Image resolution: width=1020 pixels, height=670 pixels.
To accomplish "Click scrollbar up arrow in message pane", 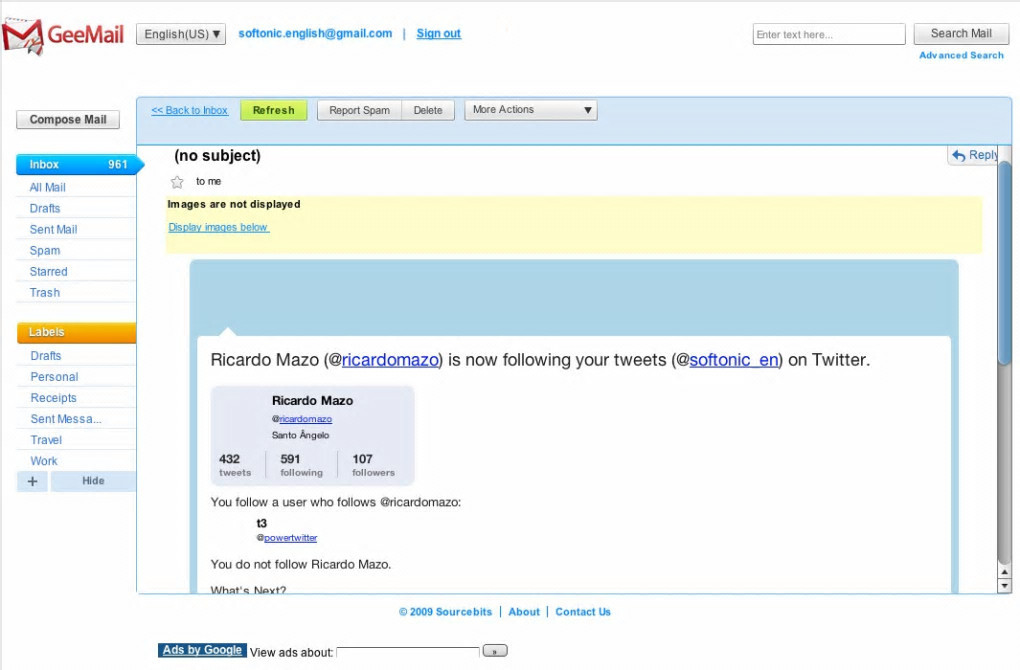I will coord(1004,572).
